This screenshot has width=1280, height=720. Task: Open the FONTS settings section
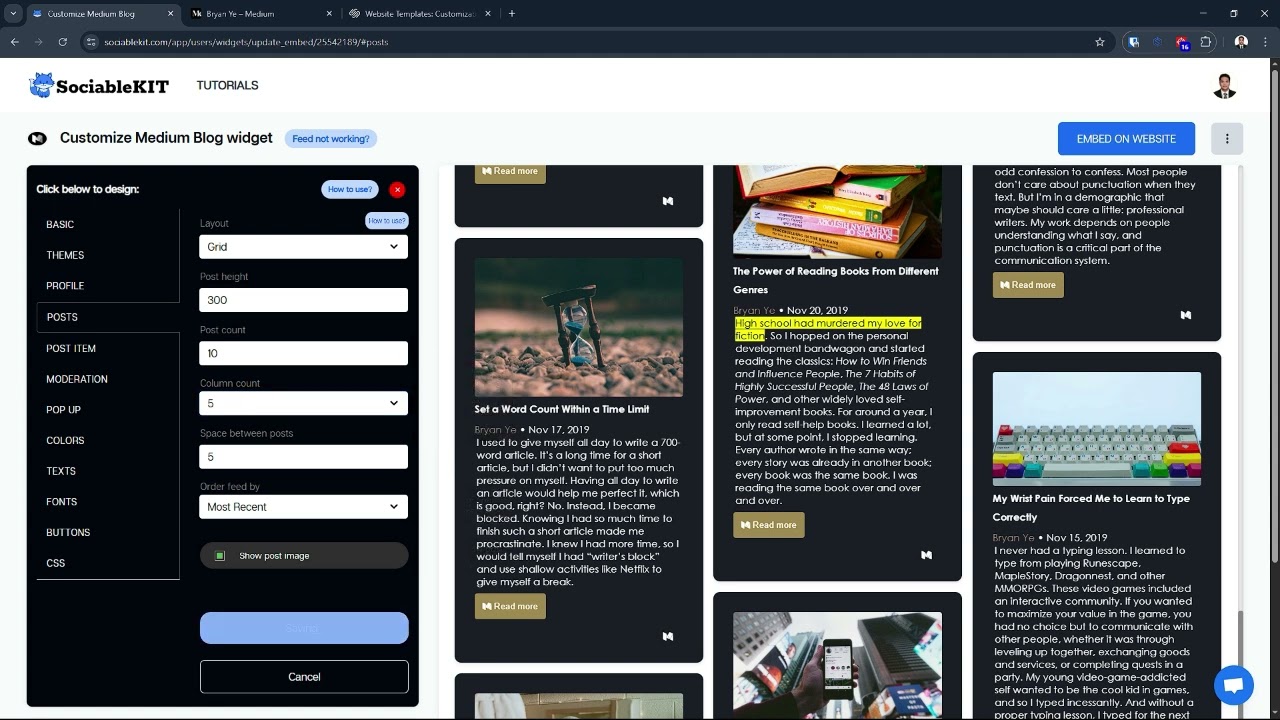[61, 502]
